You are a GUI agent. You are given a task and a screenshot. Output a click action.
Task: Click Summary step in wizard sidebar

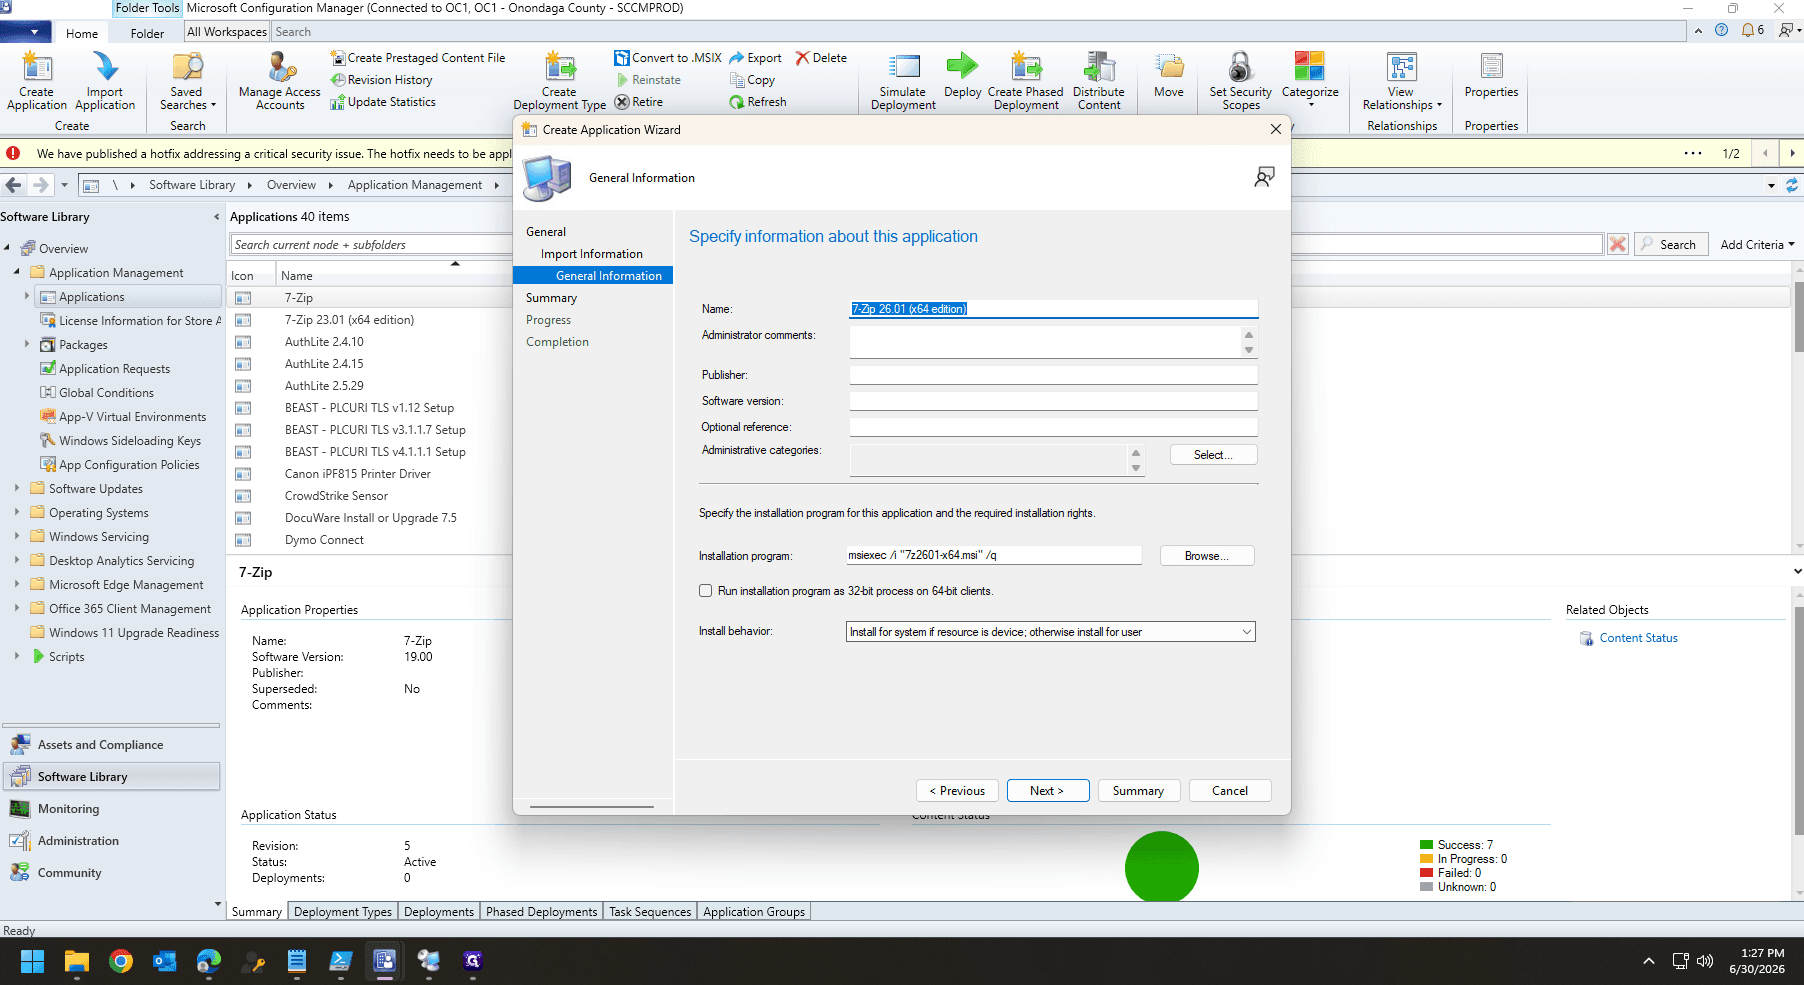point(552,298)
